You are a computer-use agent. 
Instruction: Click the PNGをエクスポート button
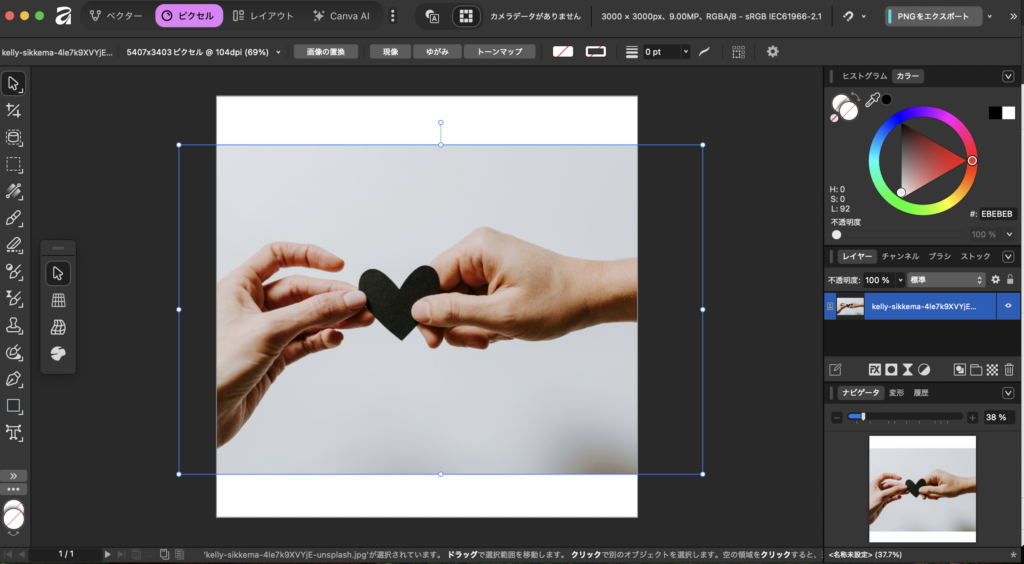pyautogui.click(x=934, y=16)
